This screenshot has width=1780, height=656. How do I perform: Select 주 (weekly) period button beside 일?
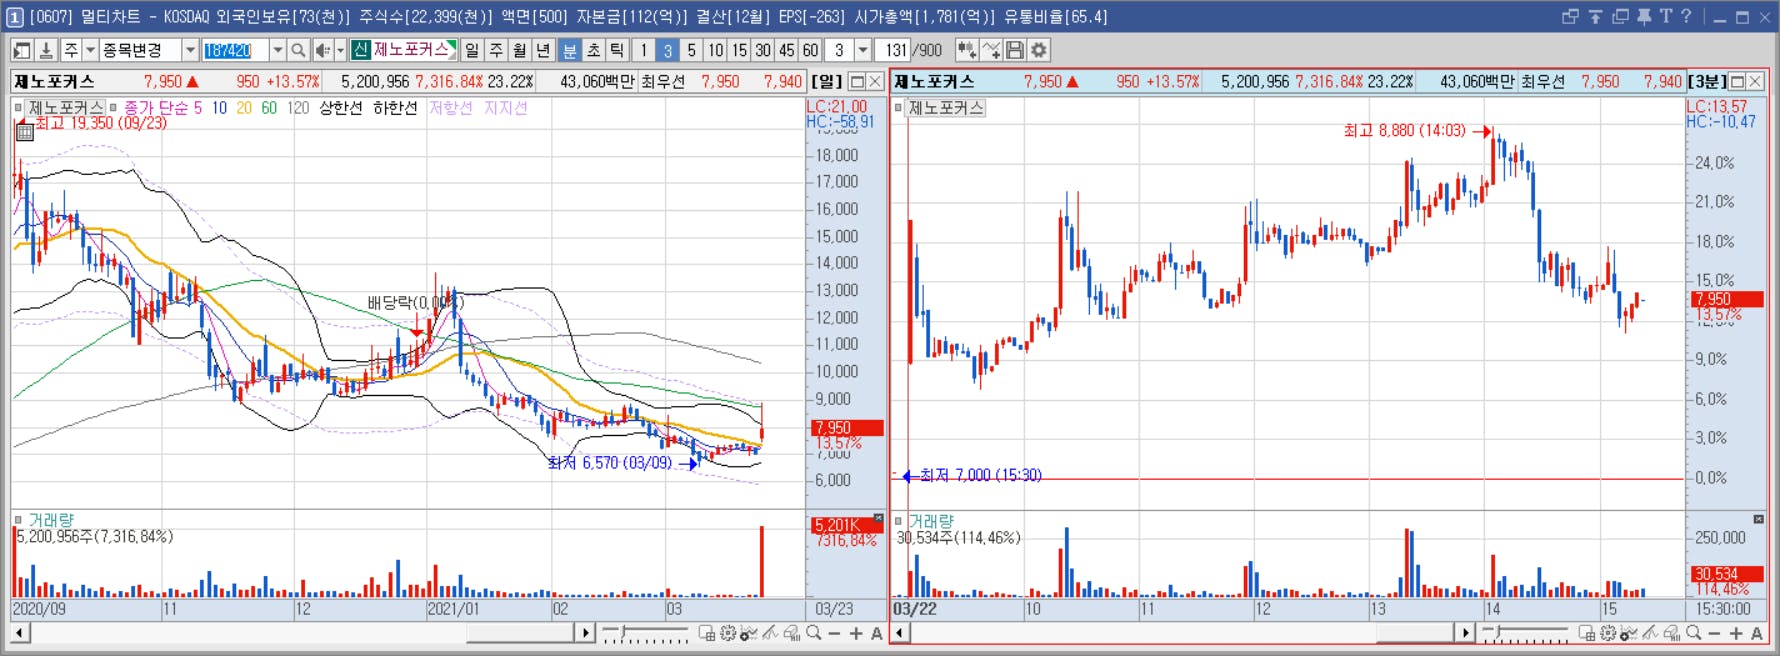[x=496, y=50]
